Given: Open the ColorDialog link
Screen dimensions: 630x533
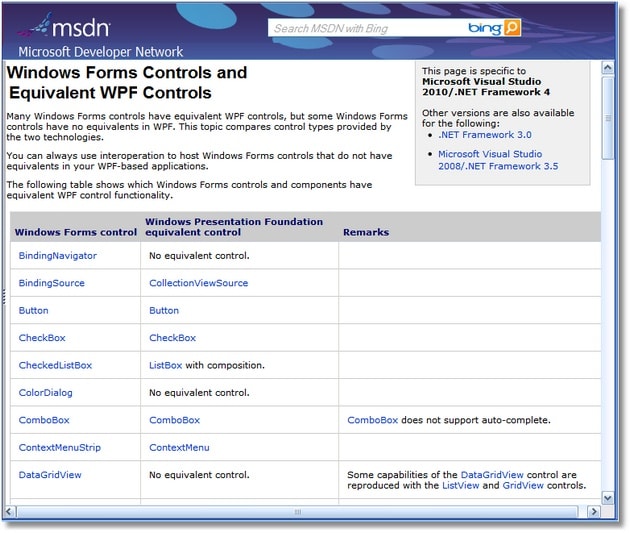Looking at the screenshot, I should 45,392.
